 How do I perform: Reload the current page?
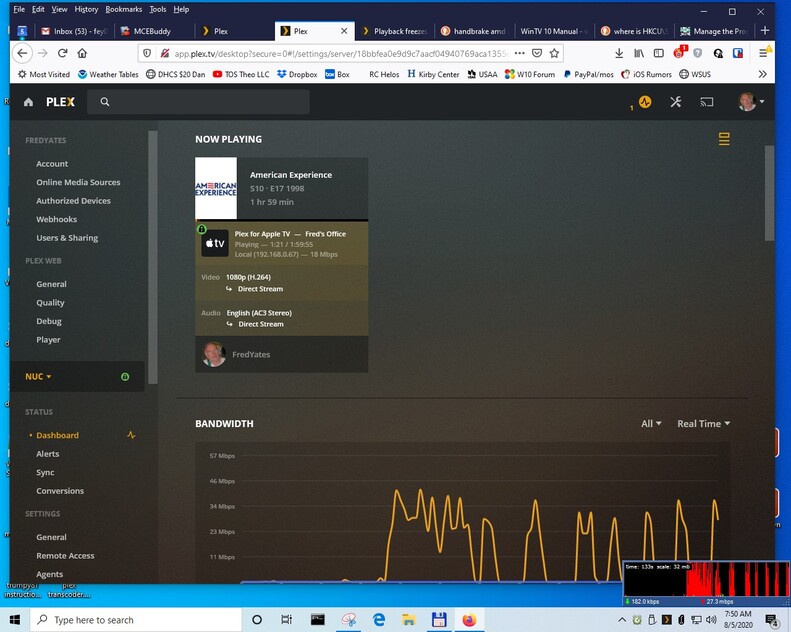coord(63,53)
